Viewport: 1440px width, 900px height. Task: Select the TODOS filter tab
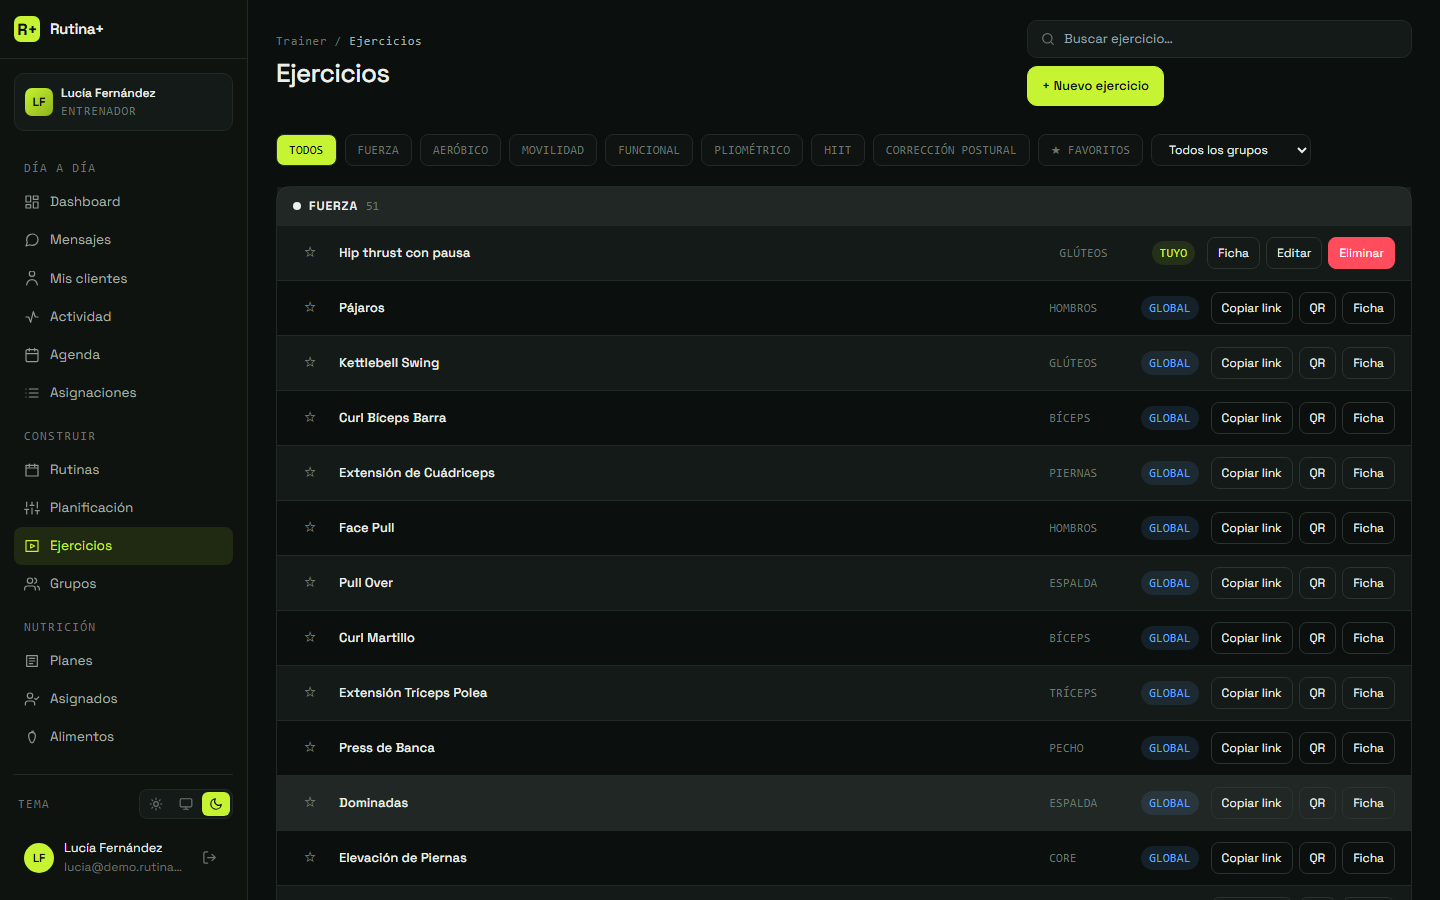point(306,150)
